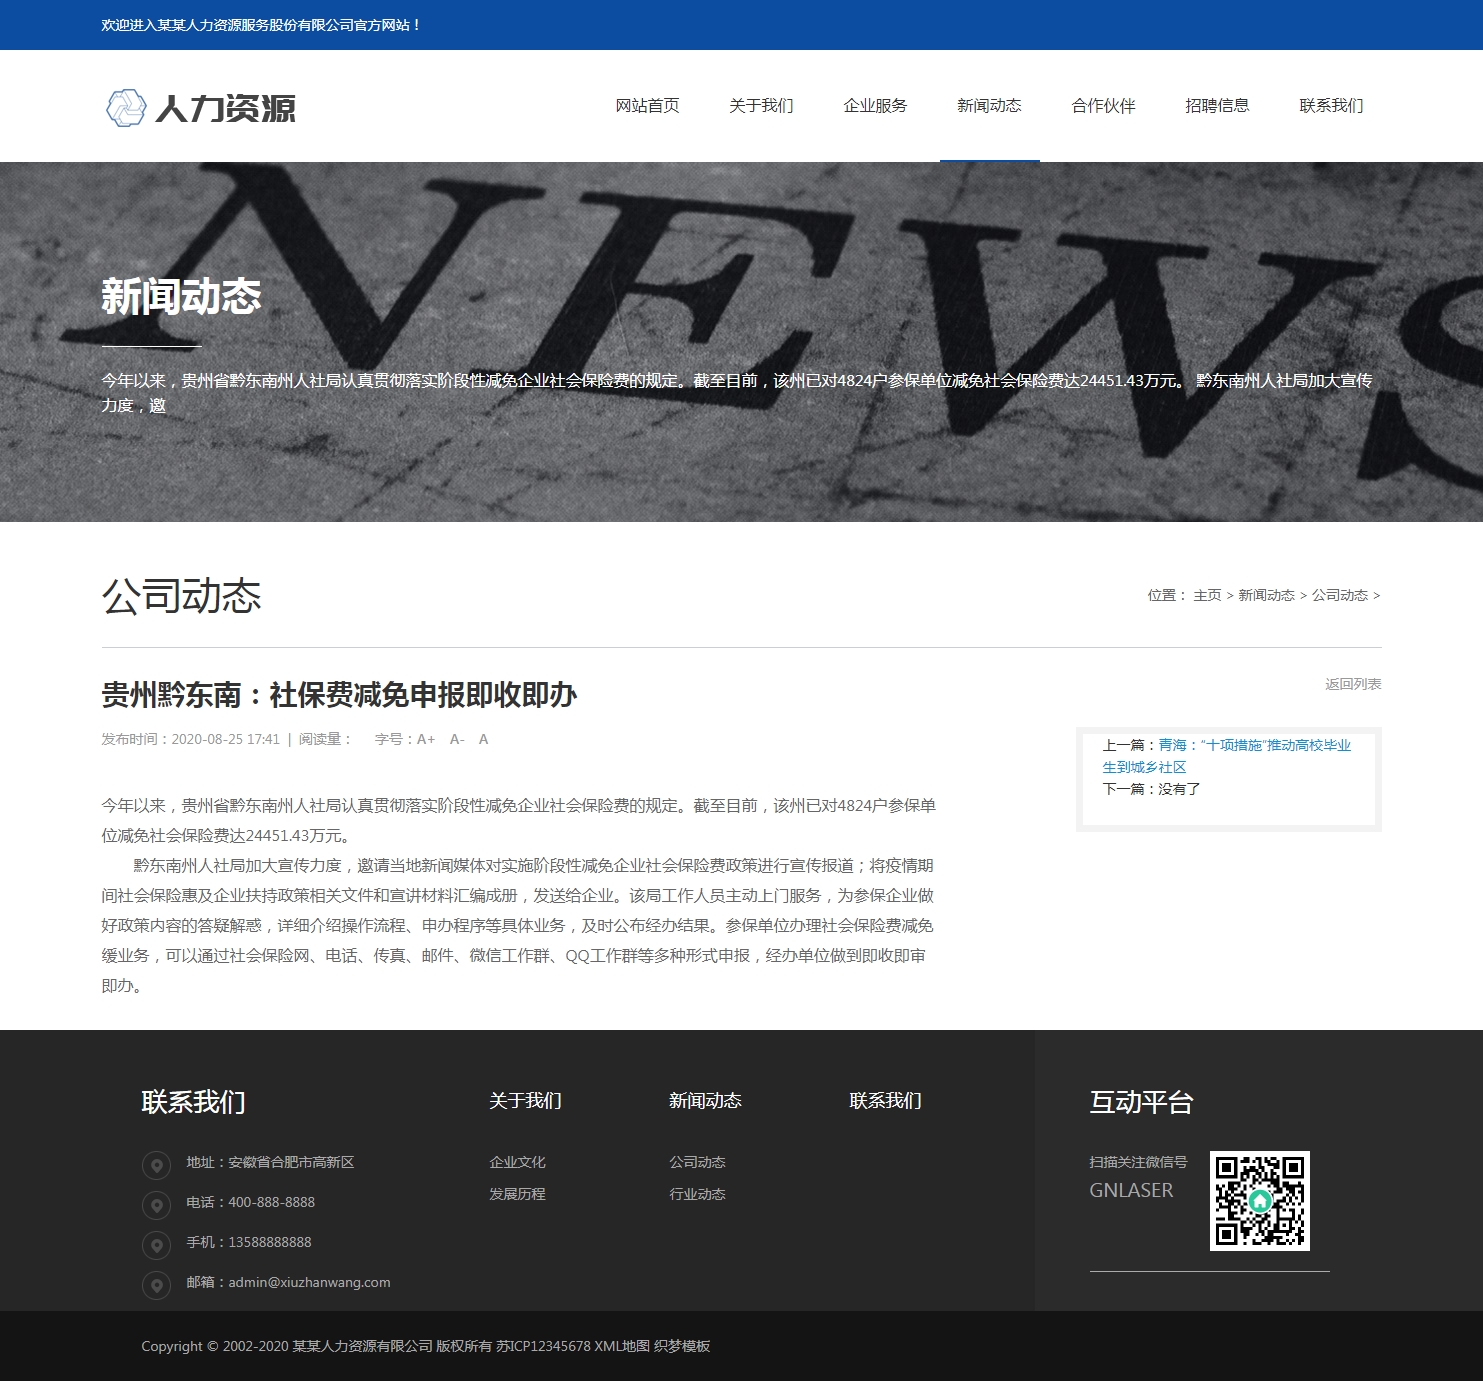
Task: Click the WeChat QR code image
Action: [1260, 1201]
